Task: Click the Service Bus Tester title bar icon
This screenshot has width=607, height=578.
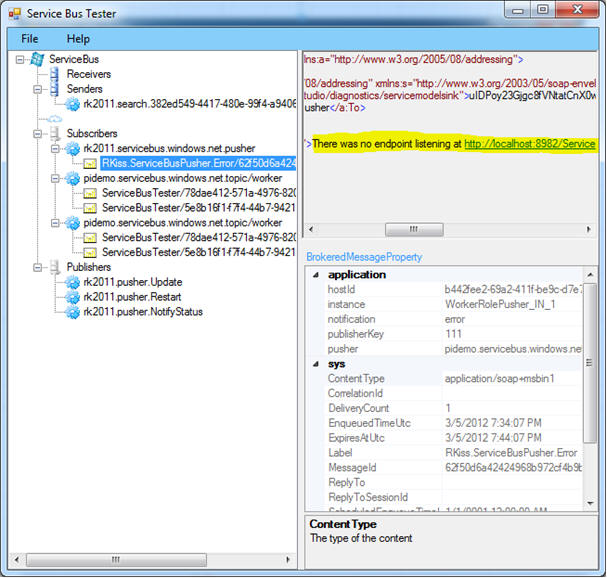Action: pos(15,14)
